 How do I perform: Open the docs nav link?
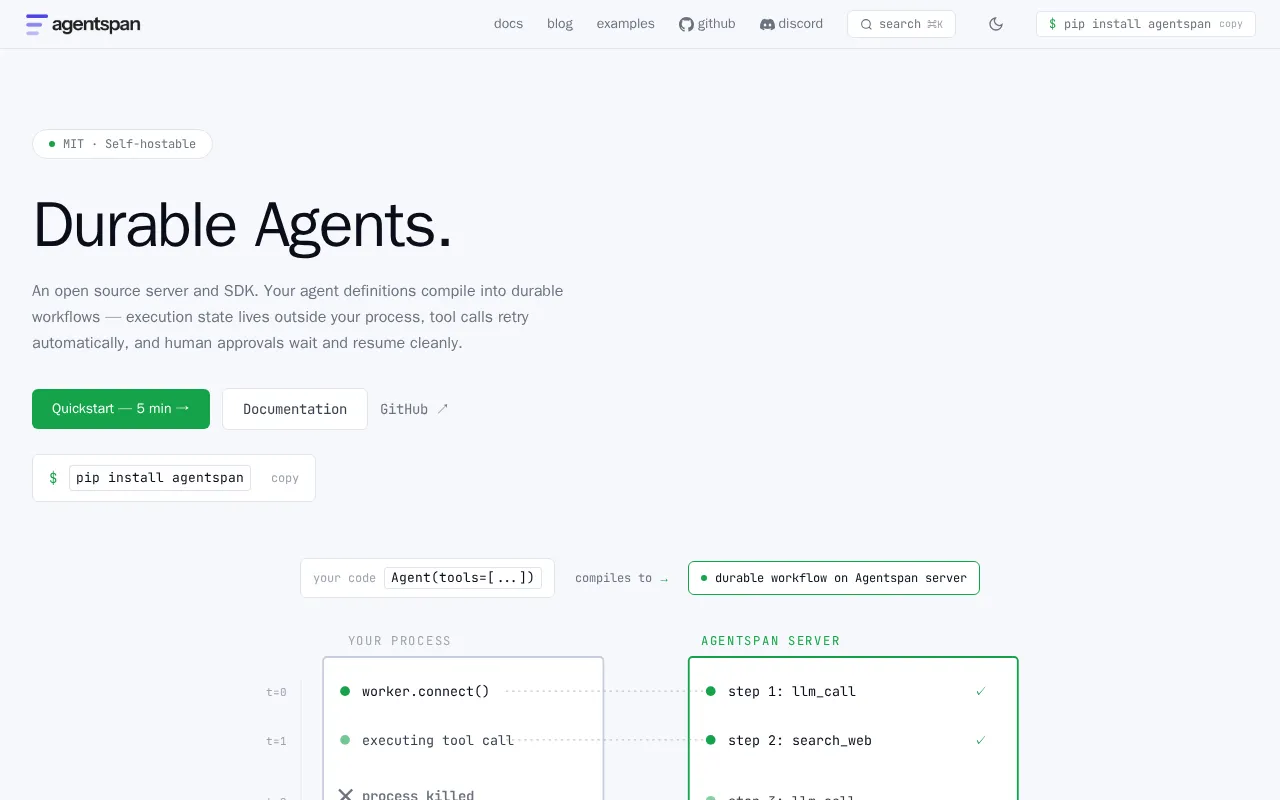(x=508, y=24)
